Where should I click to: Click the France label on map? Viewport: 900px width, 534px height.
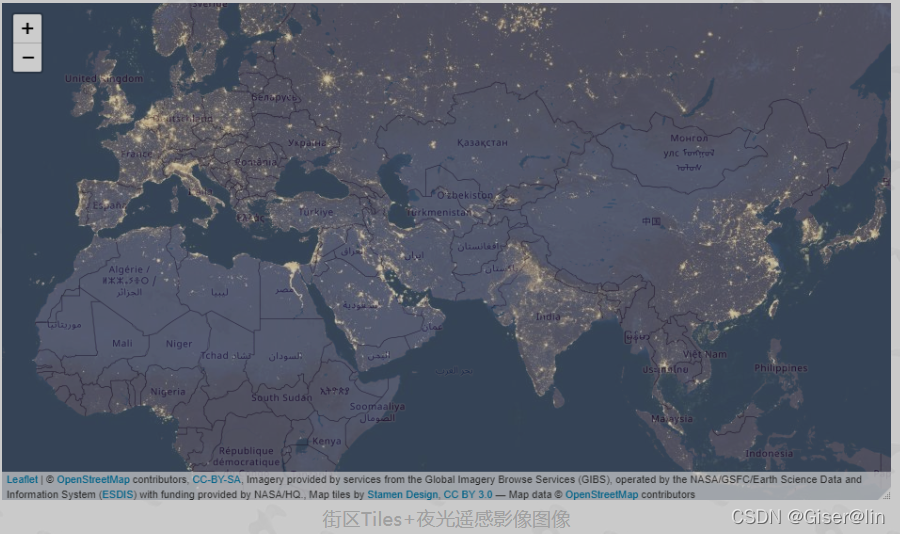[x=137, y=154]
